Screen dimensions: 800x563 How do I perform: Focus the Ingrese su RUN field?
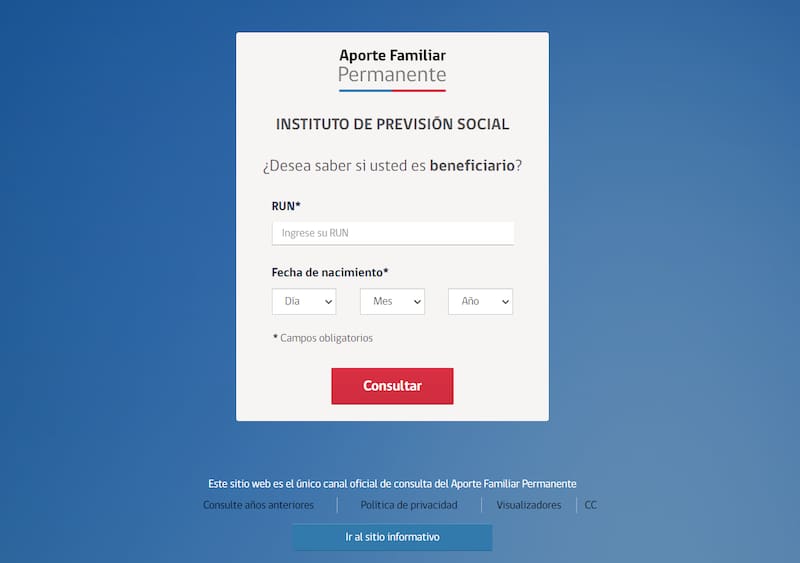[x=392, y=233]
